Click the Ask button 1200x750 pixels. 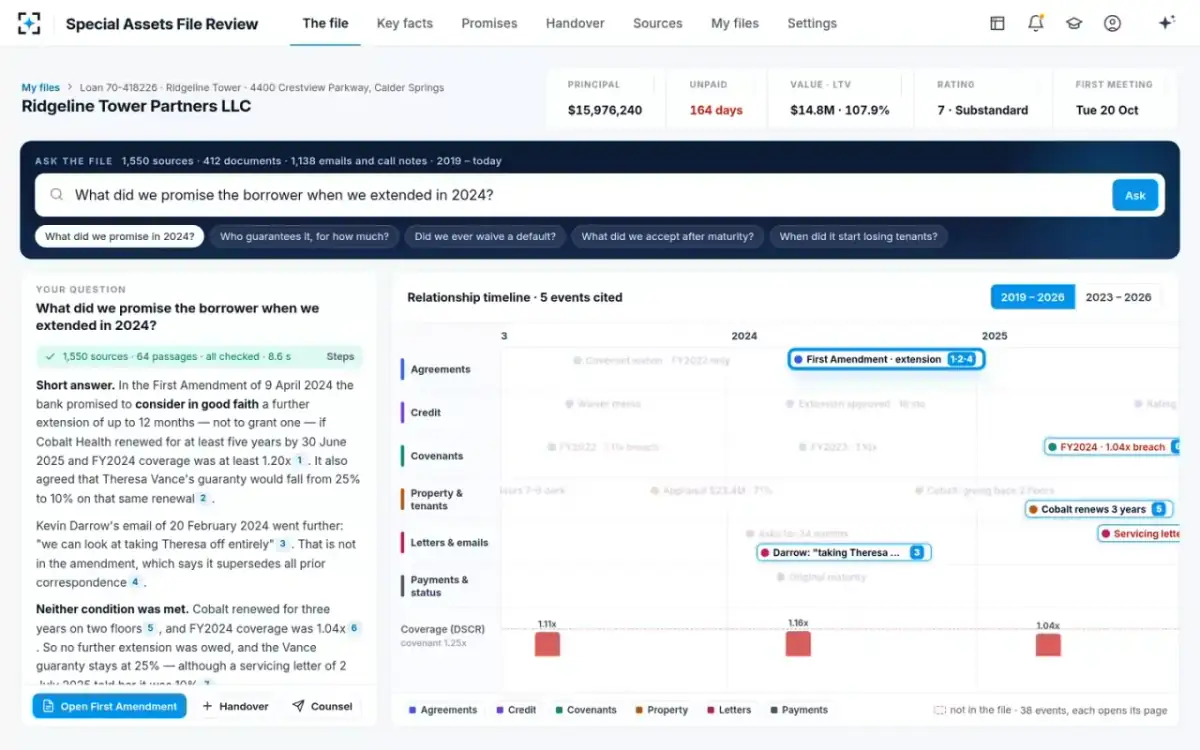click(1135, 195)
